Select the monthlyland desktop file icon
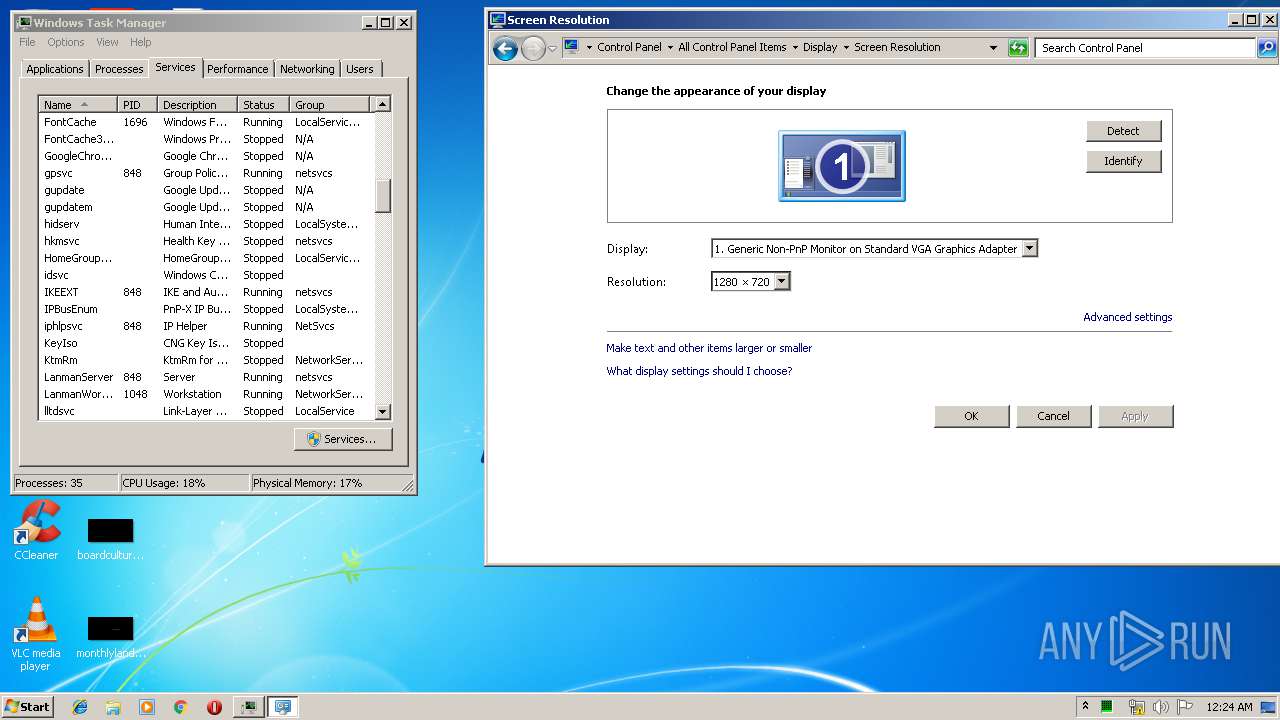1280x720 pixels. tap(110, 637)
